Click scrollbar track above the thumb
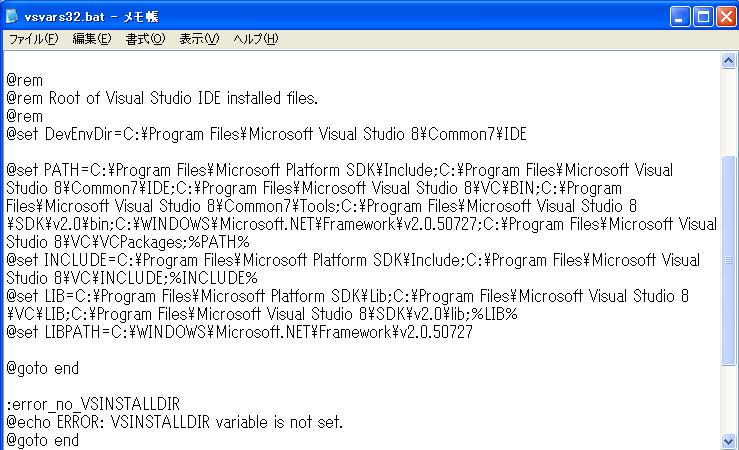 (x=728, y=112)
